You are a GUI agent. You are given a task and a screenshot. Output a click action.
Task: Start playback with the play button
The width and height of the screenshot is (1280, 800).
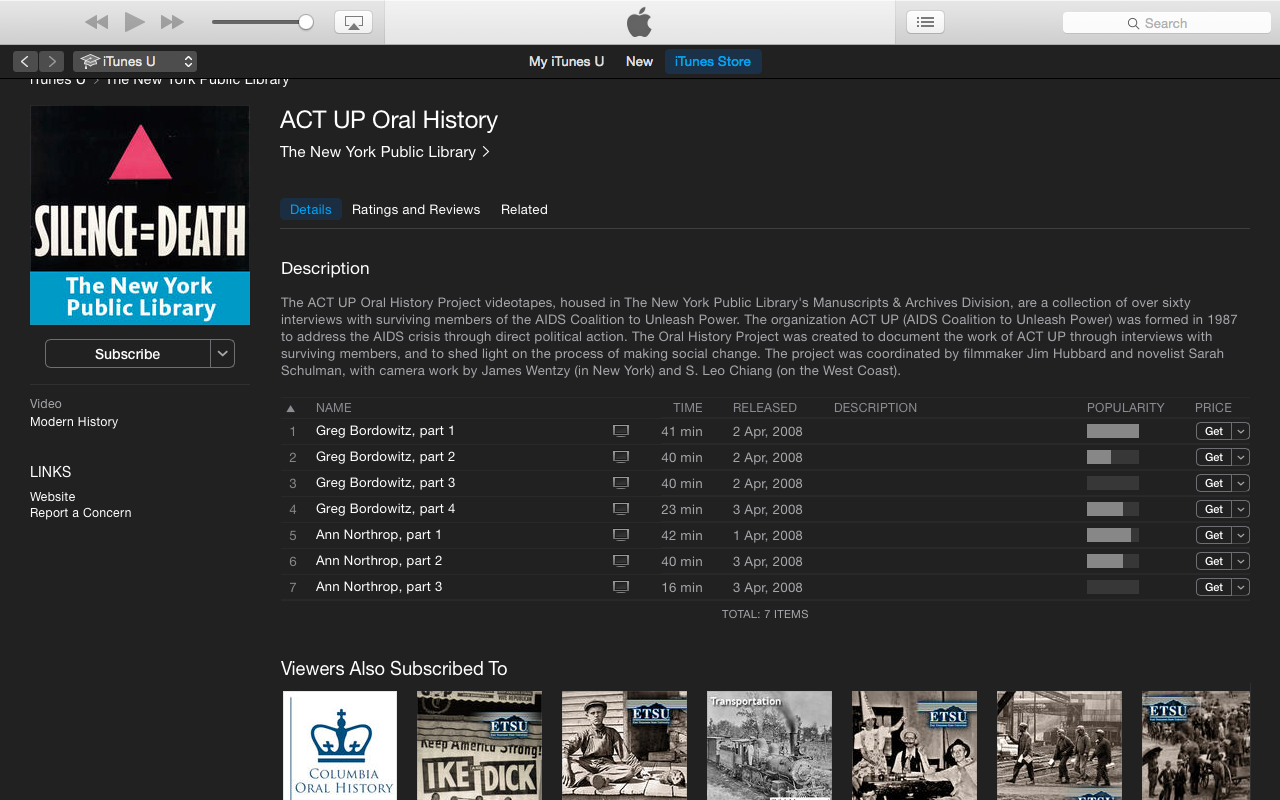pos(135,22)
